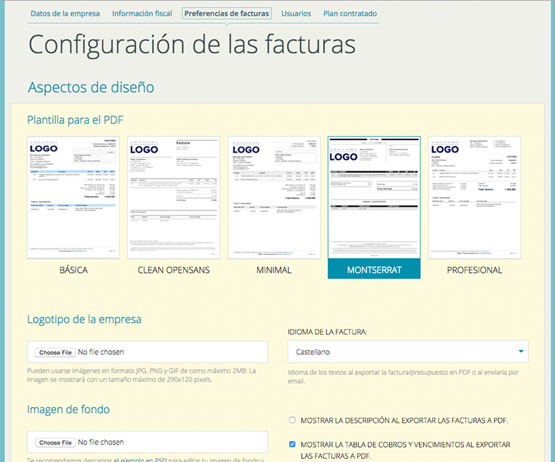The height and width of the screenshot is (462, 555).
Task: Go to the Usuarios tab
Action: coord(296,13)
